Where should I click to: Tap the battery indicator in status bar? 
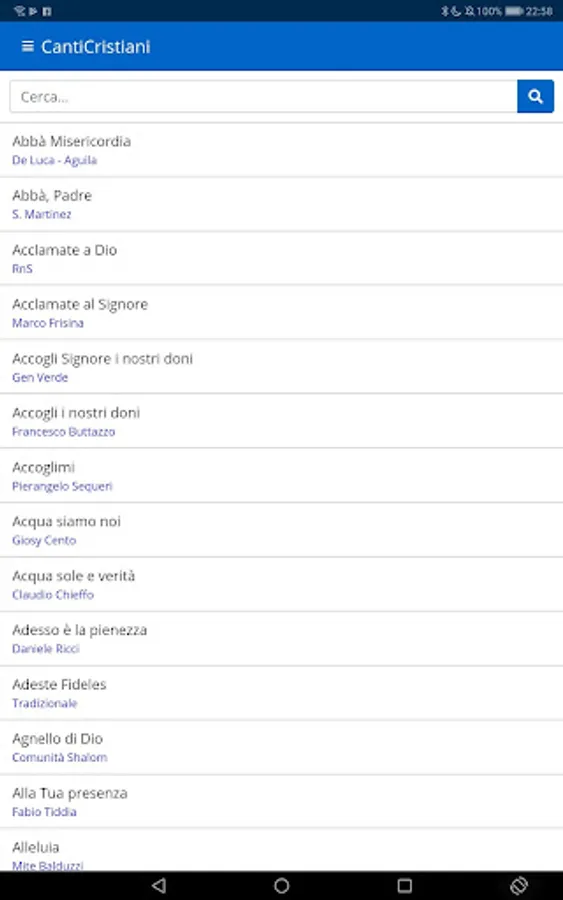[x=514, y=11]
